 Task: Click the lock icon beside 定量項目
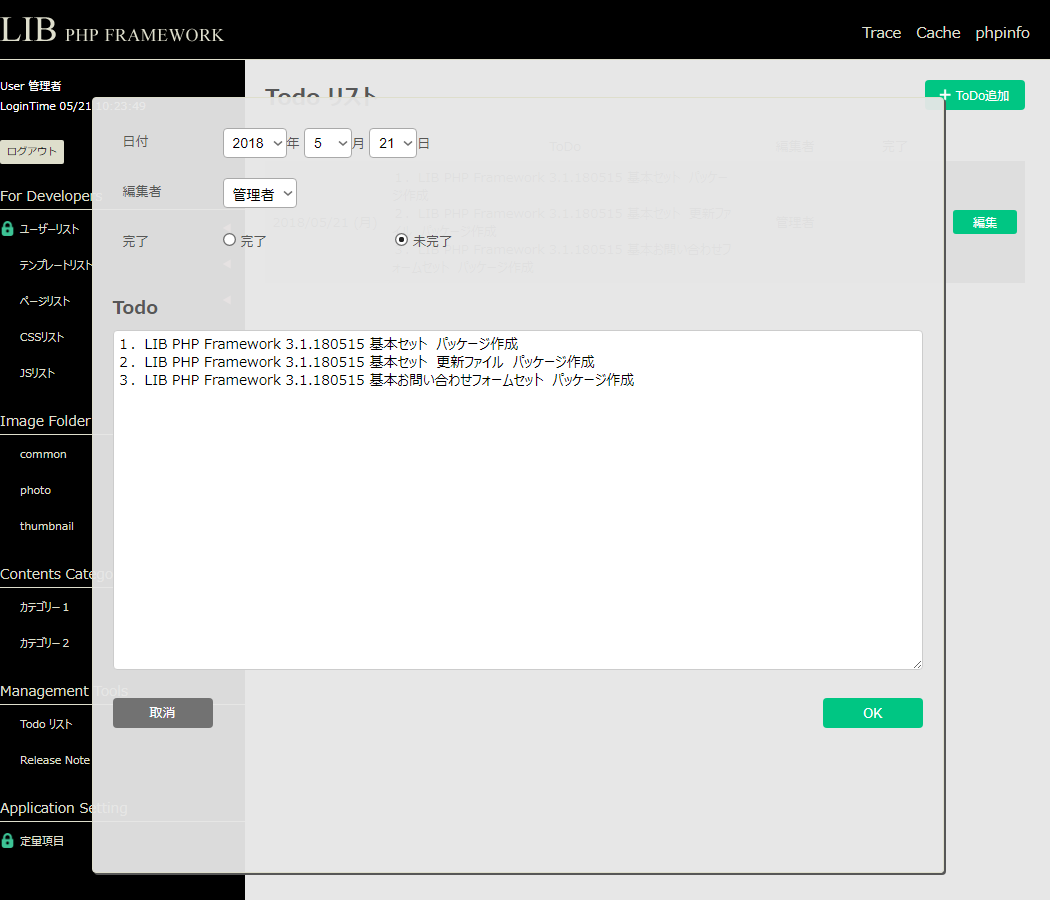click(x=8, y=841)
